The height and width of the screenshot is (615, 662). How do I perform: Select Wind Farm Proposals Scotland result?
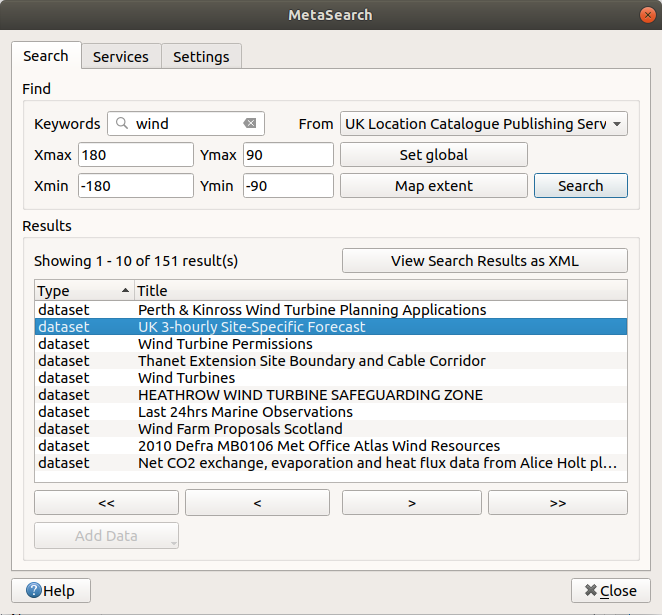click(x=240, y=429)
